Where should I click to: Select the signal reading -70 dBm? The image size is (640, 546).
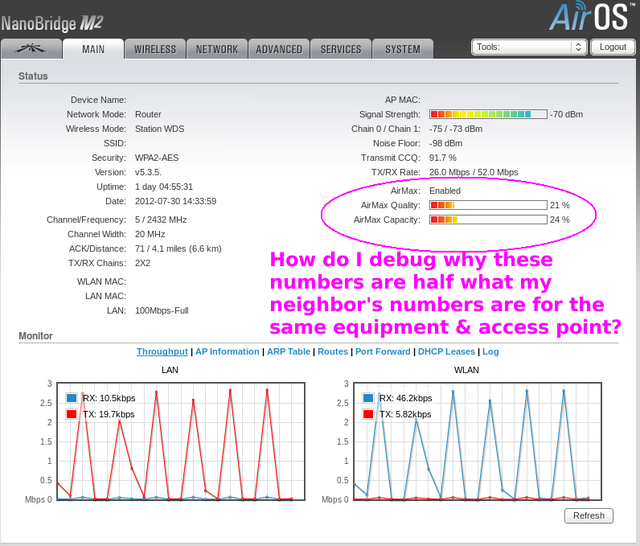567,114
